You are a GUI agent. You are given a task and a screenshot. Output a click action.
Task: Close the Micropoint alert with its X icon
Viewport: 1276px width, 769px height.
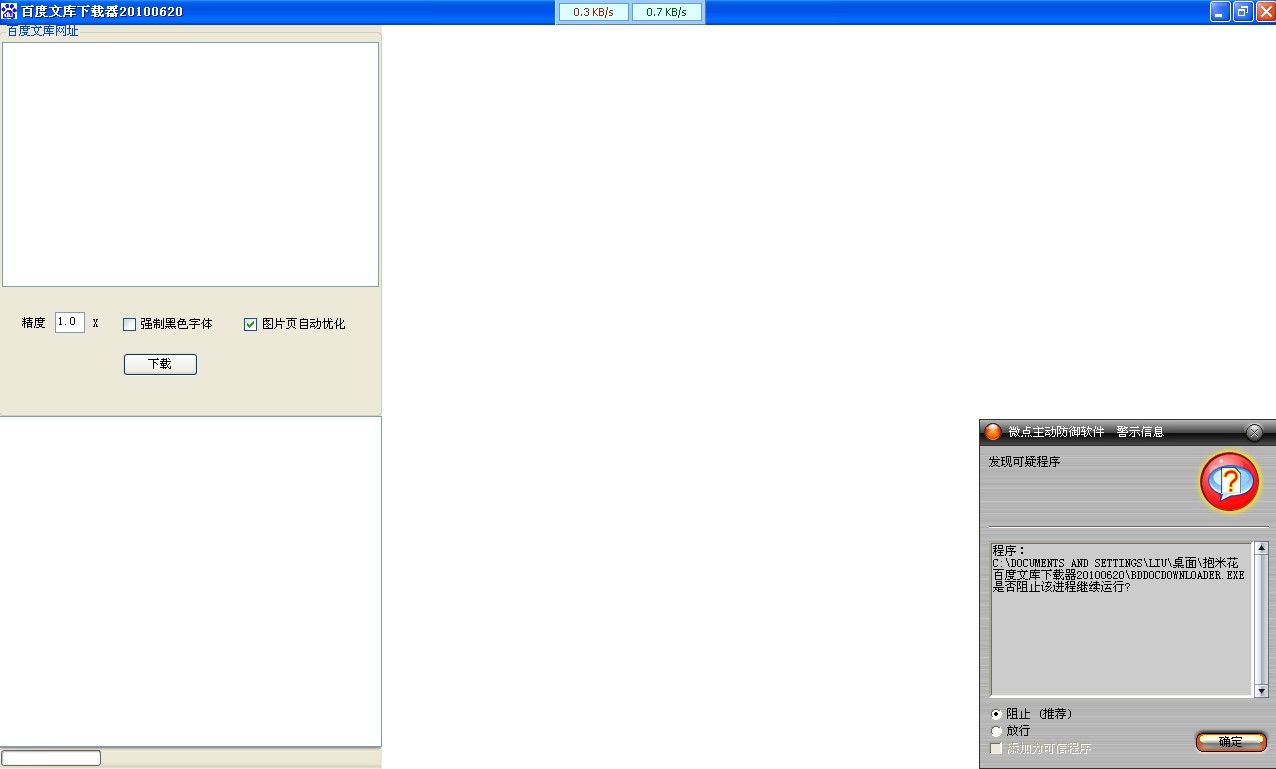pos(1254,432)
